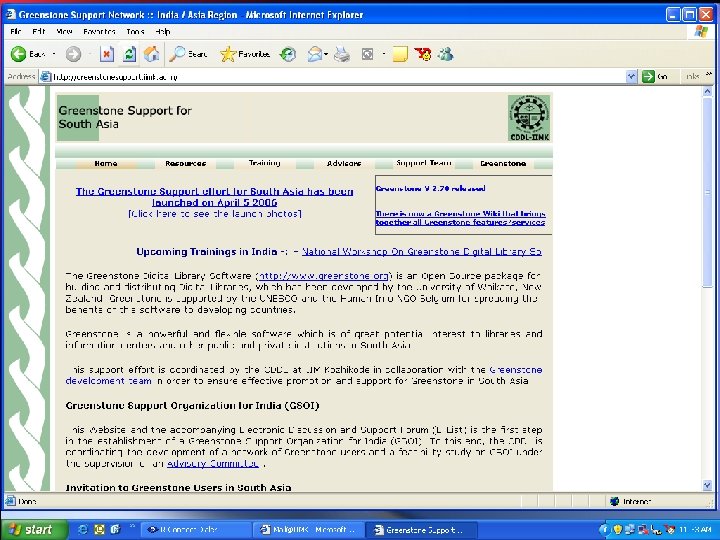Open Greenstone development team link
720x540 pixels.
[x=304, y=375]
